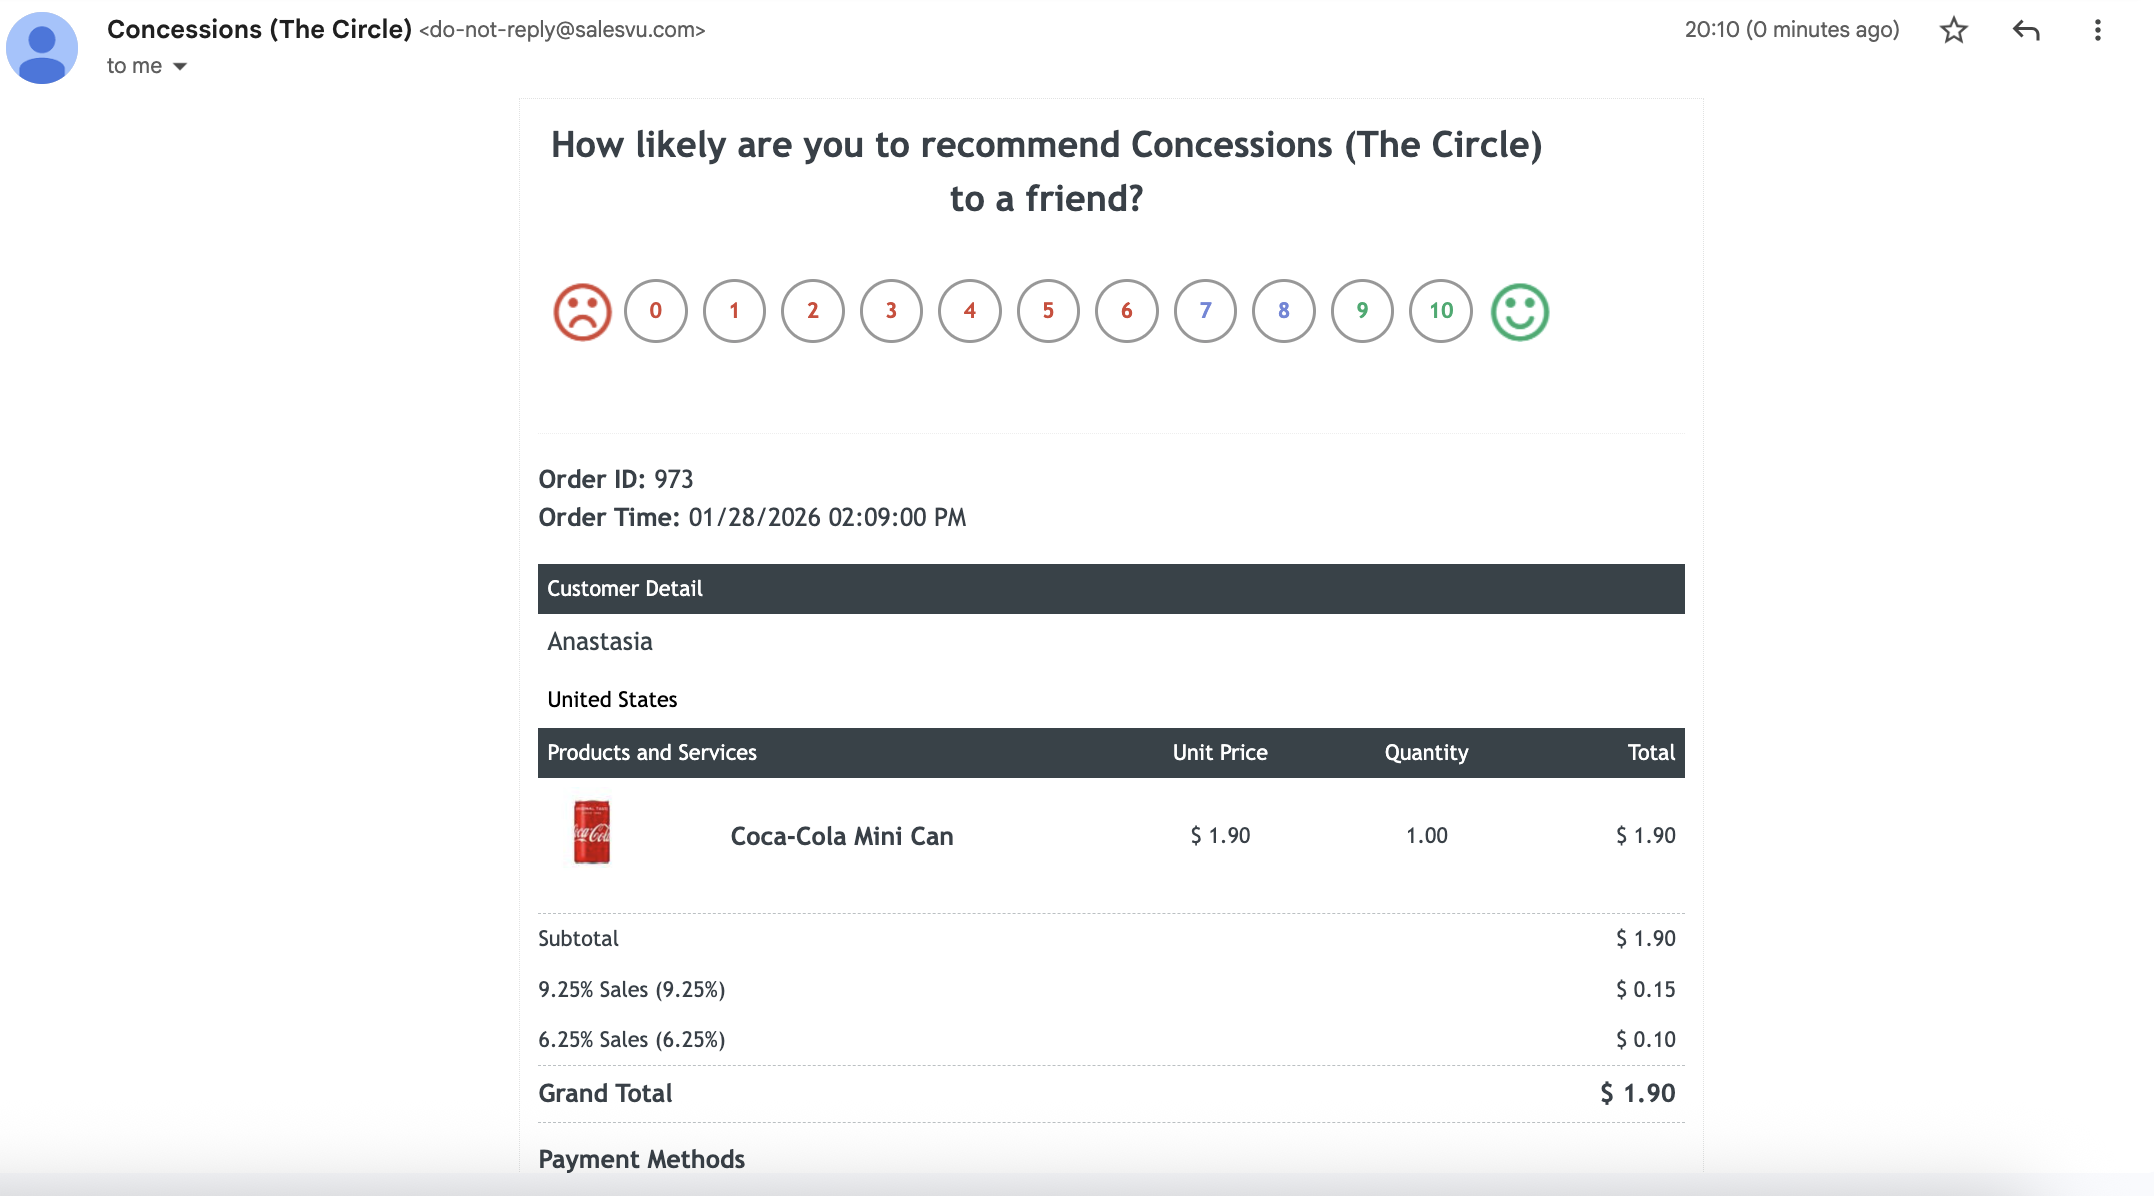Choose rating 2 circle
Image resolution: width=2154 pixels, height=1196 pixels.
[813, 311]
